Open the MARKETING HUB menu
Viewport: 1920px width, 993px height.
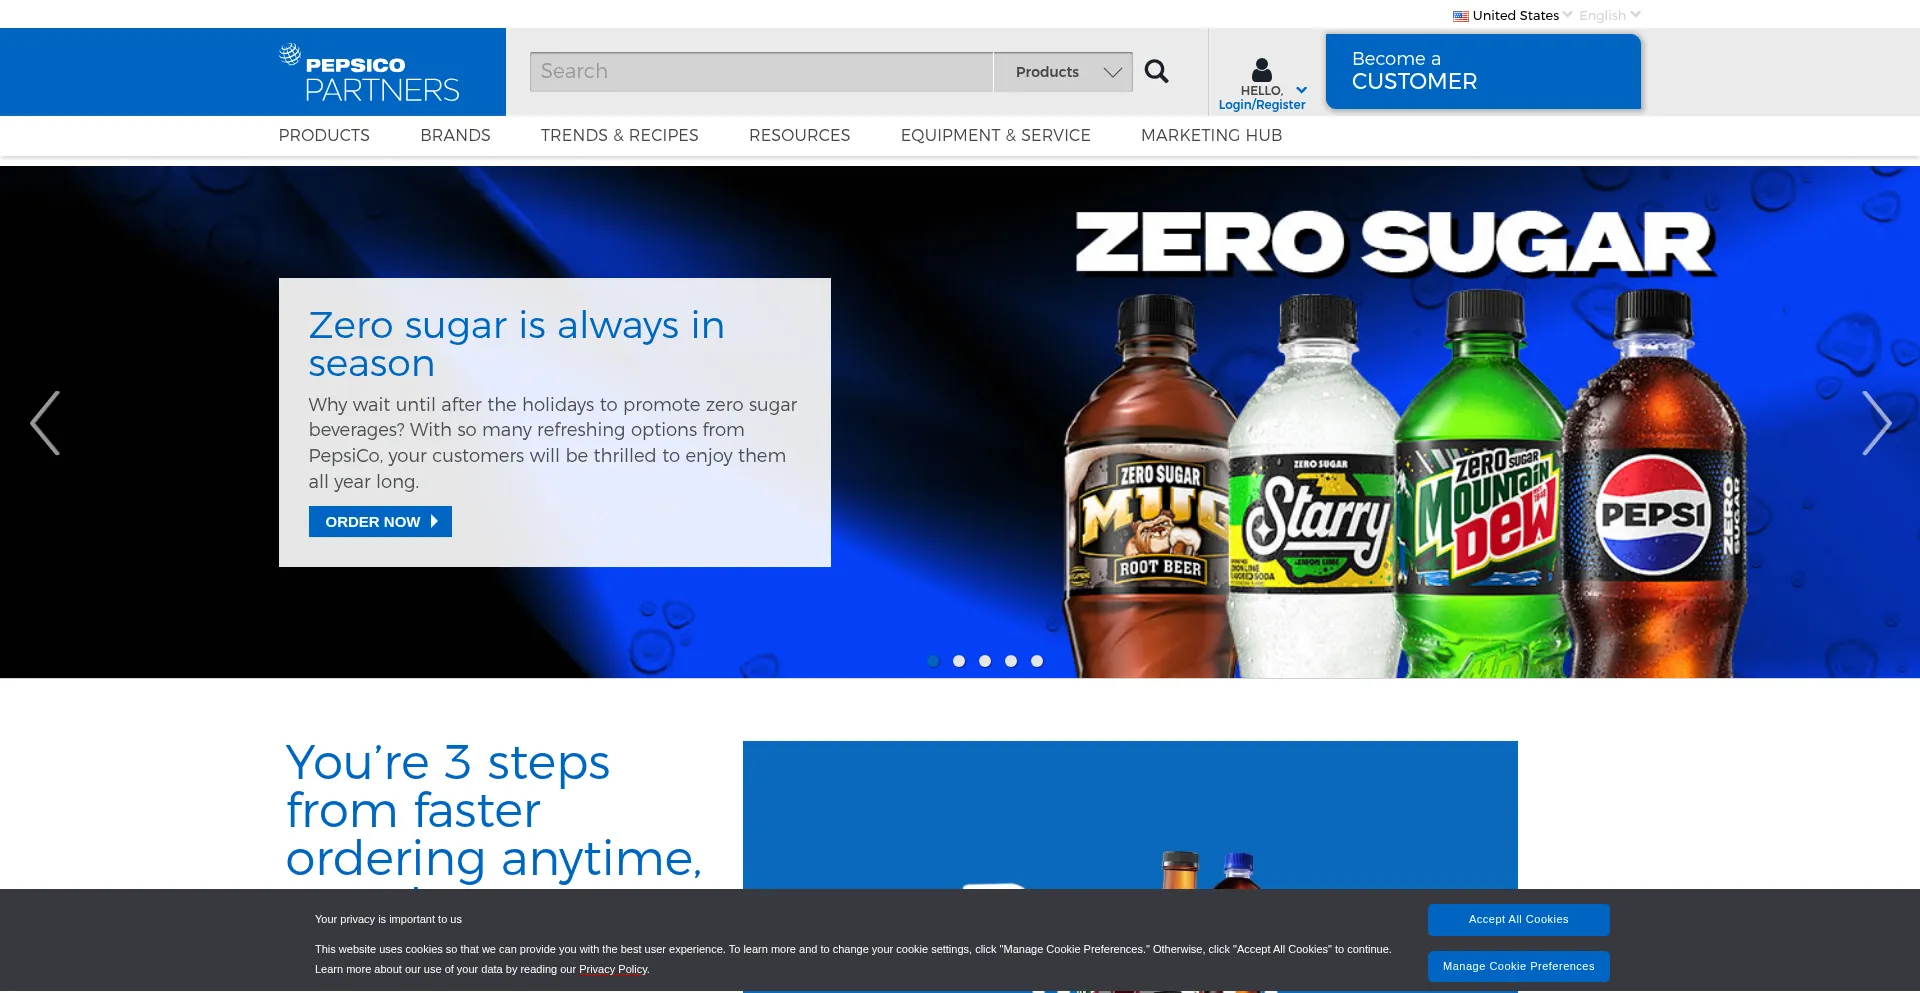tap(1212, 135)
